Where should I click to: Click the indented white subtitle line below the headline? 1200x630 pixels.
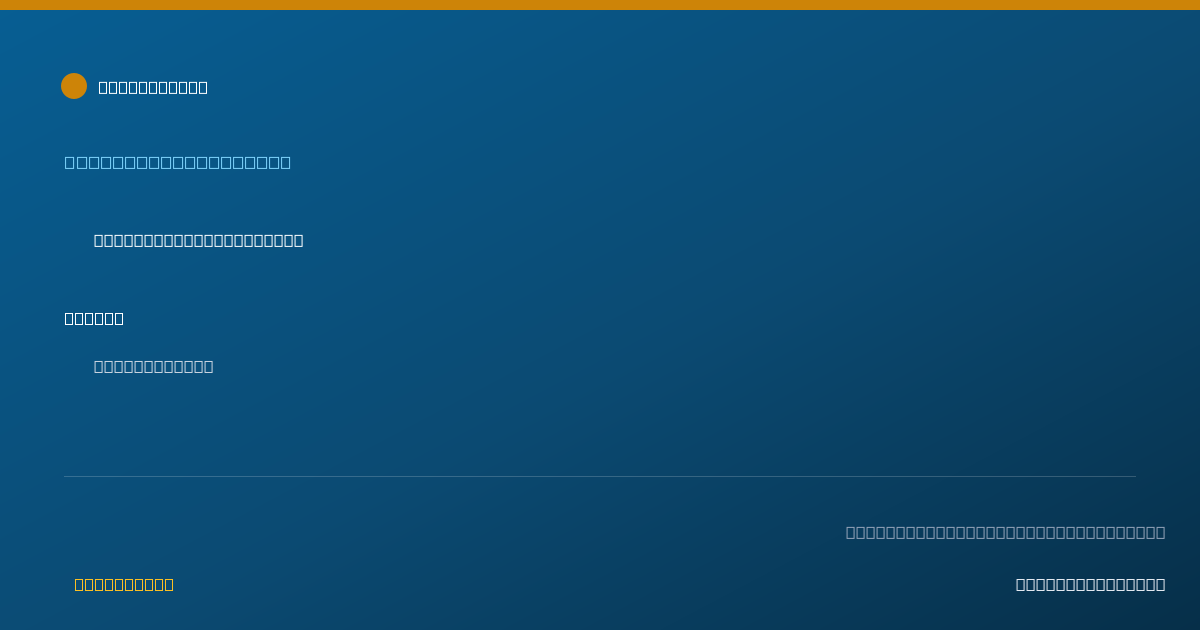198,240
